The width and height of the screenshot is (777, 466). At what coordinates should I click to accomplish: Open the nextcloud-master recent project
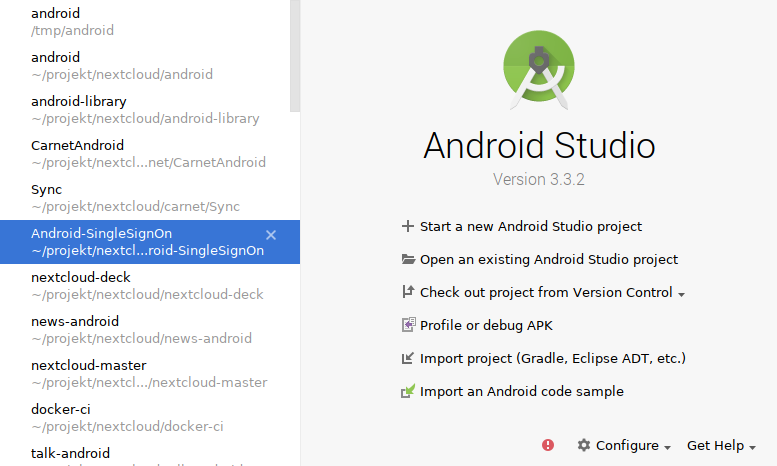point(150,374)
